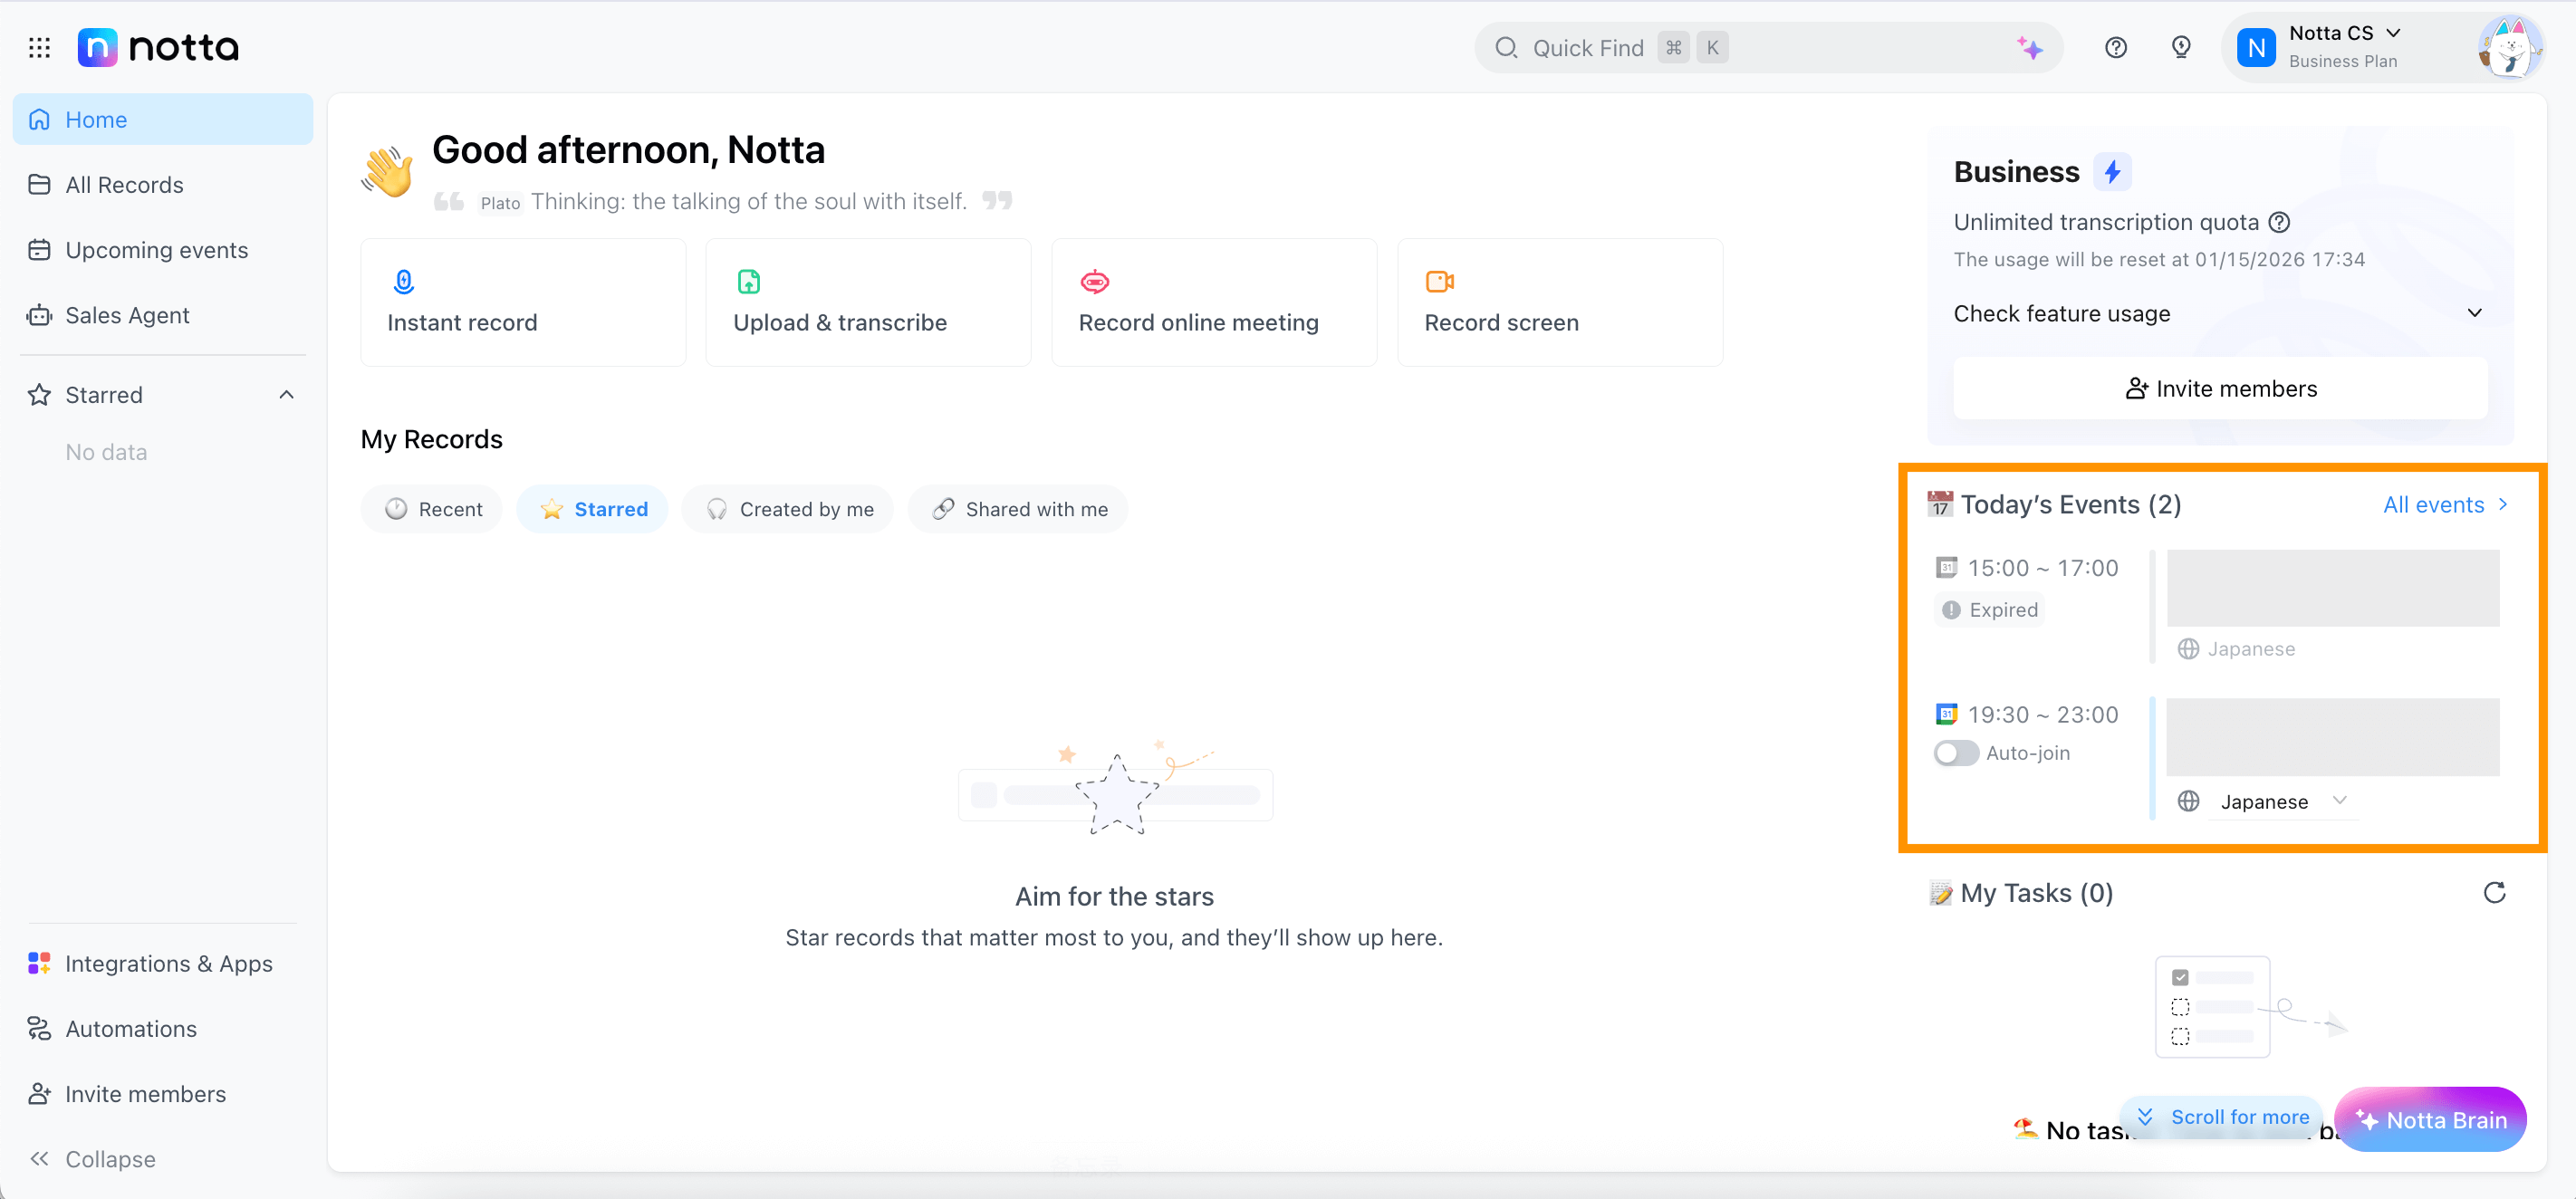Open the user avatar picture
The width and height of the screenshot is (2576, 1199).
tap(2509, 47)
